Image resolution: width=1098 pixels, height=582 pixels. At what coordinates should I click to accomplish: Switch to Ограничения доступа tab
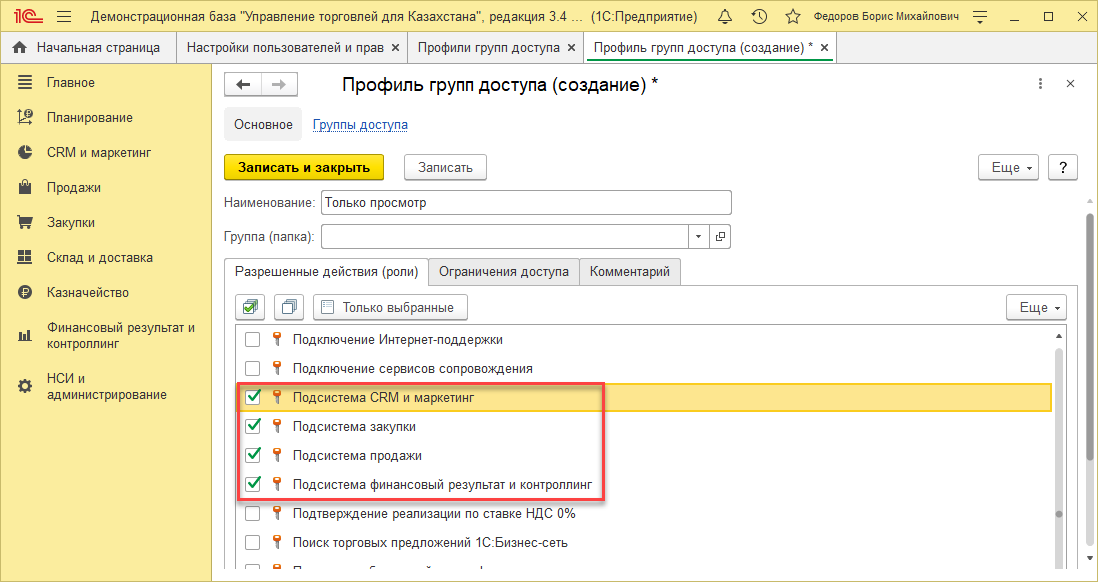(x=504, y=271)
